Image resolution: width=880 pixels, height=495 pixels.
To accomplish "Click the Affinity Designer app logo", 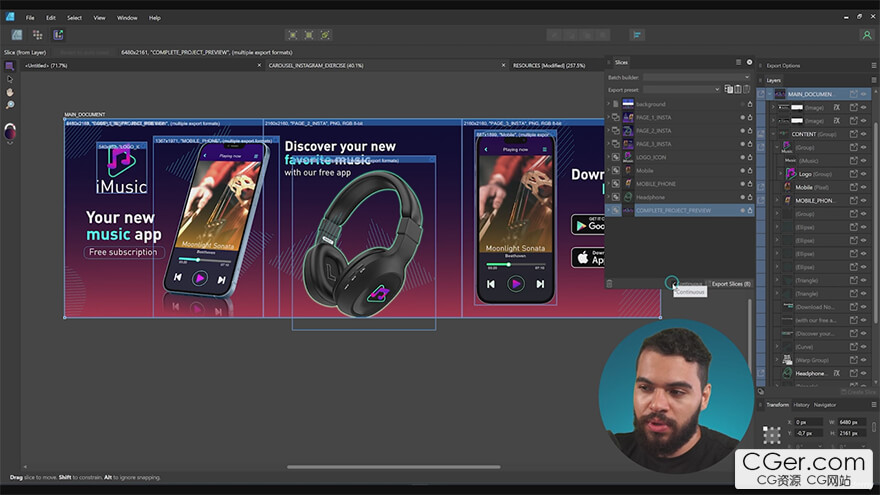I will [10, 17].
